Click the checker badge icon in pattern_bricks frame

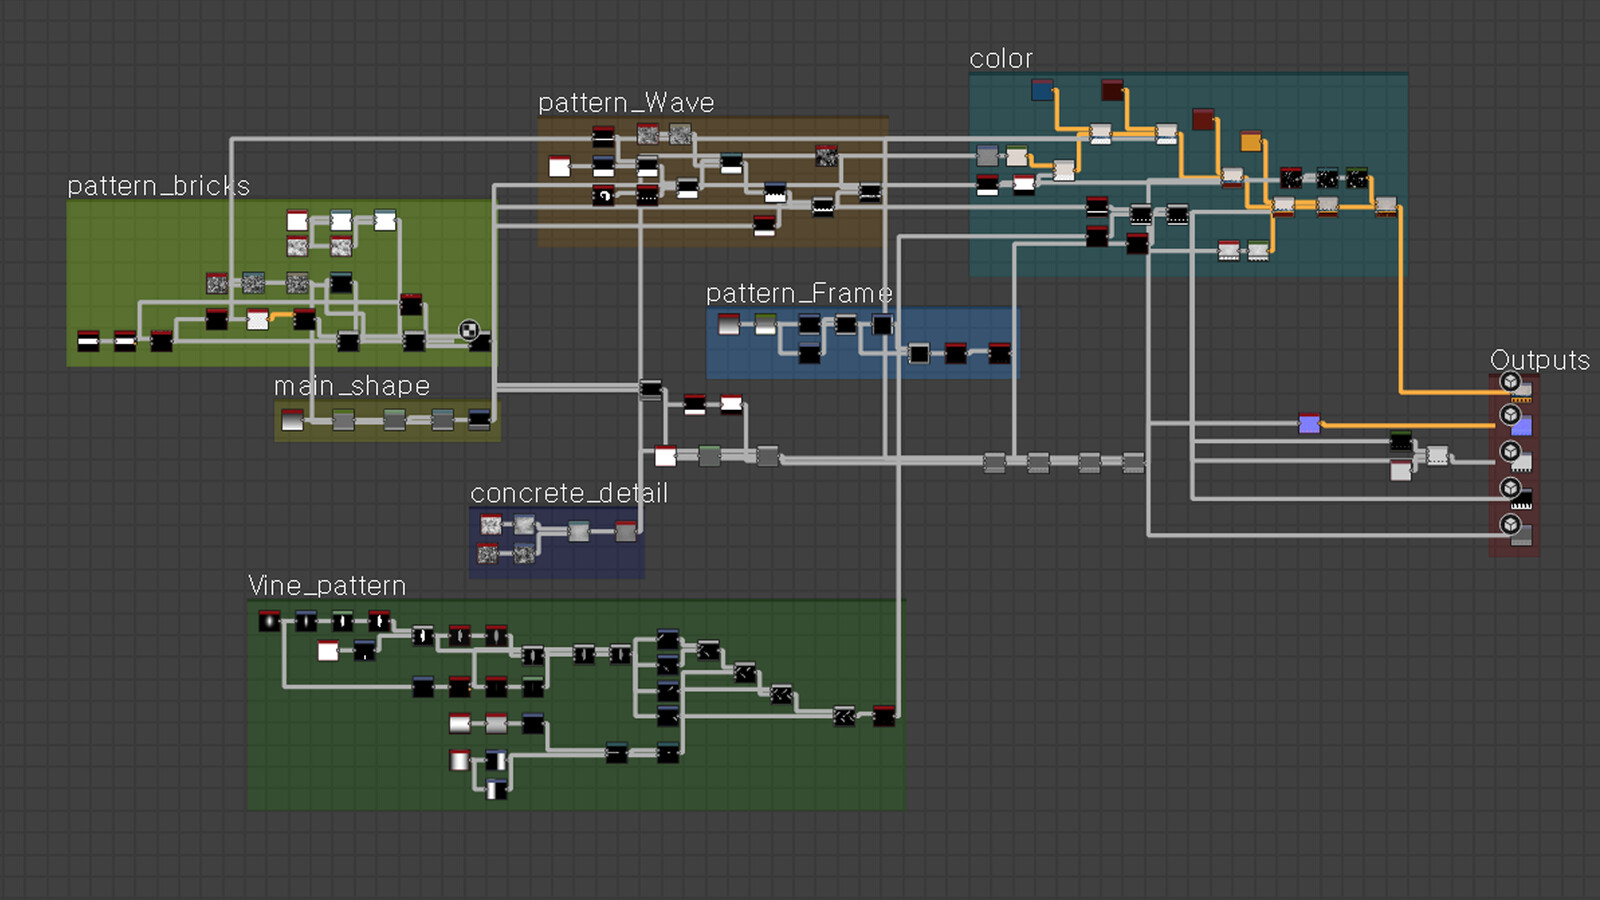469,330
